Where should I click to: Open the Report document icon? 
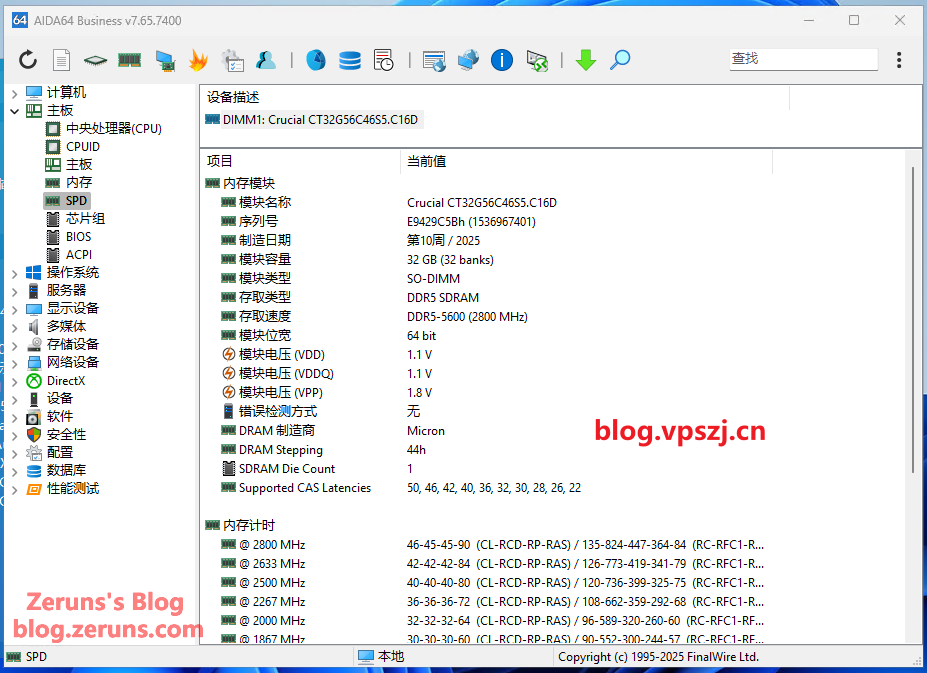(x=61, y=60)
